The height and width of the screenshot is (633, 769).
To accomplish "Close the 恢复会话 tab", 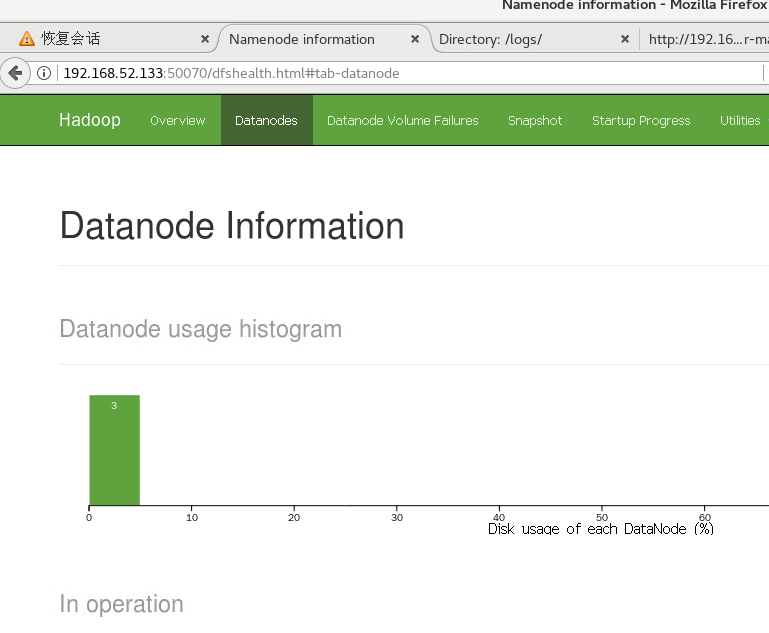I will [x=205, y=39].
